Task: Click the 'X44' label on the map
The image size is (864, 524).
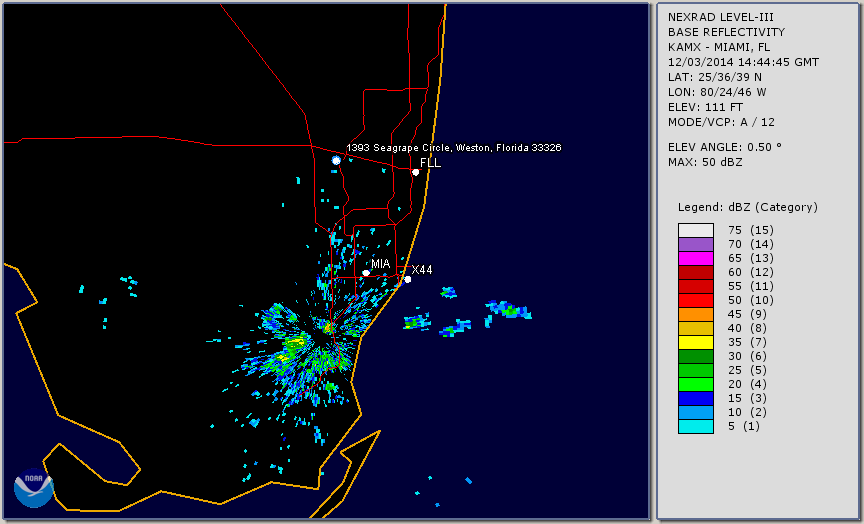Action: click(422, 270)
